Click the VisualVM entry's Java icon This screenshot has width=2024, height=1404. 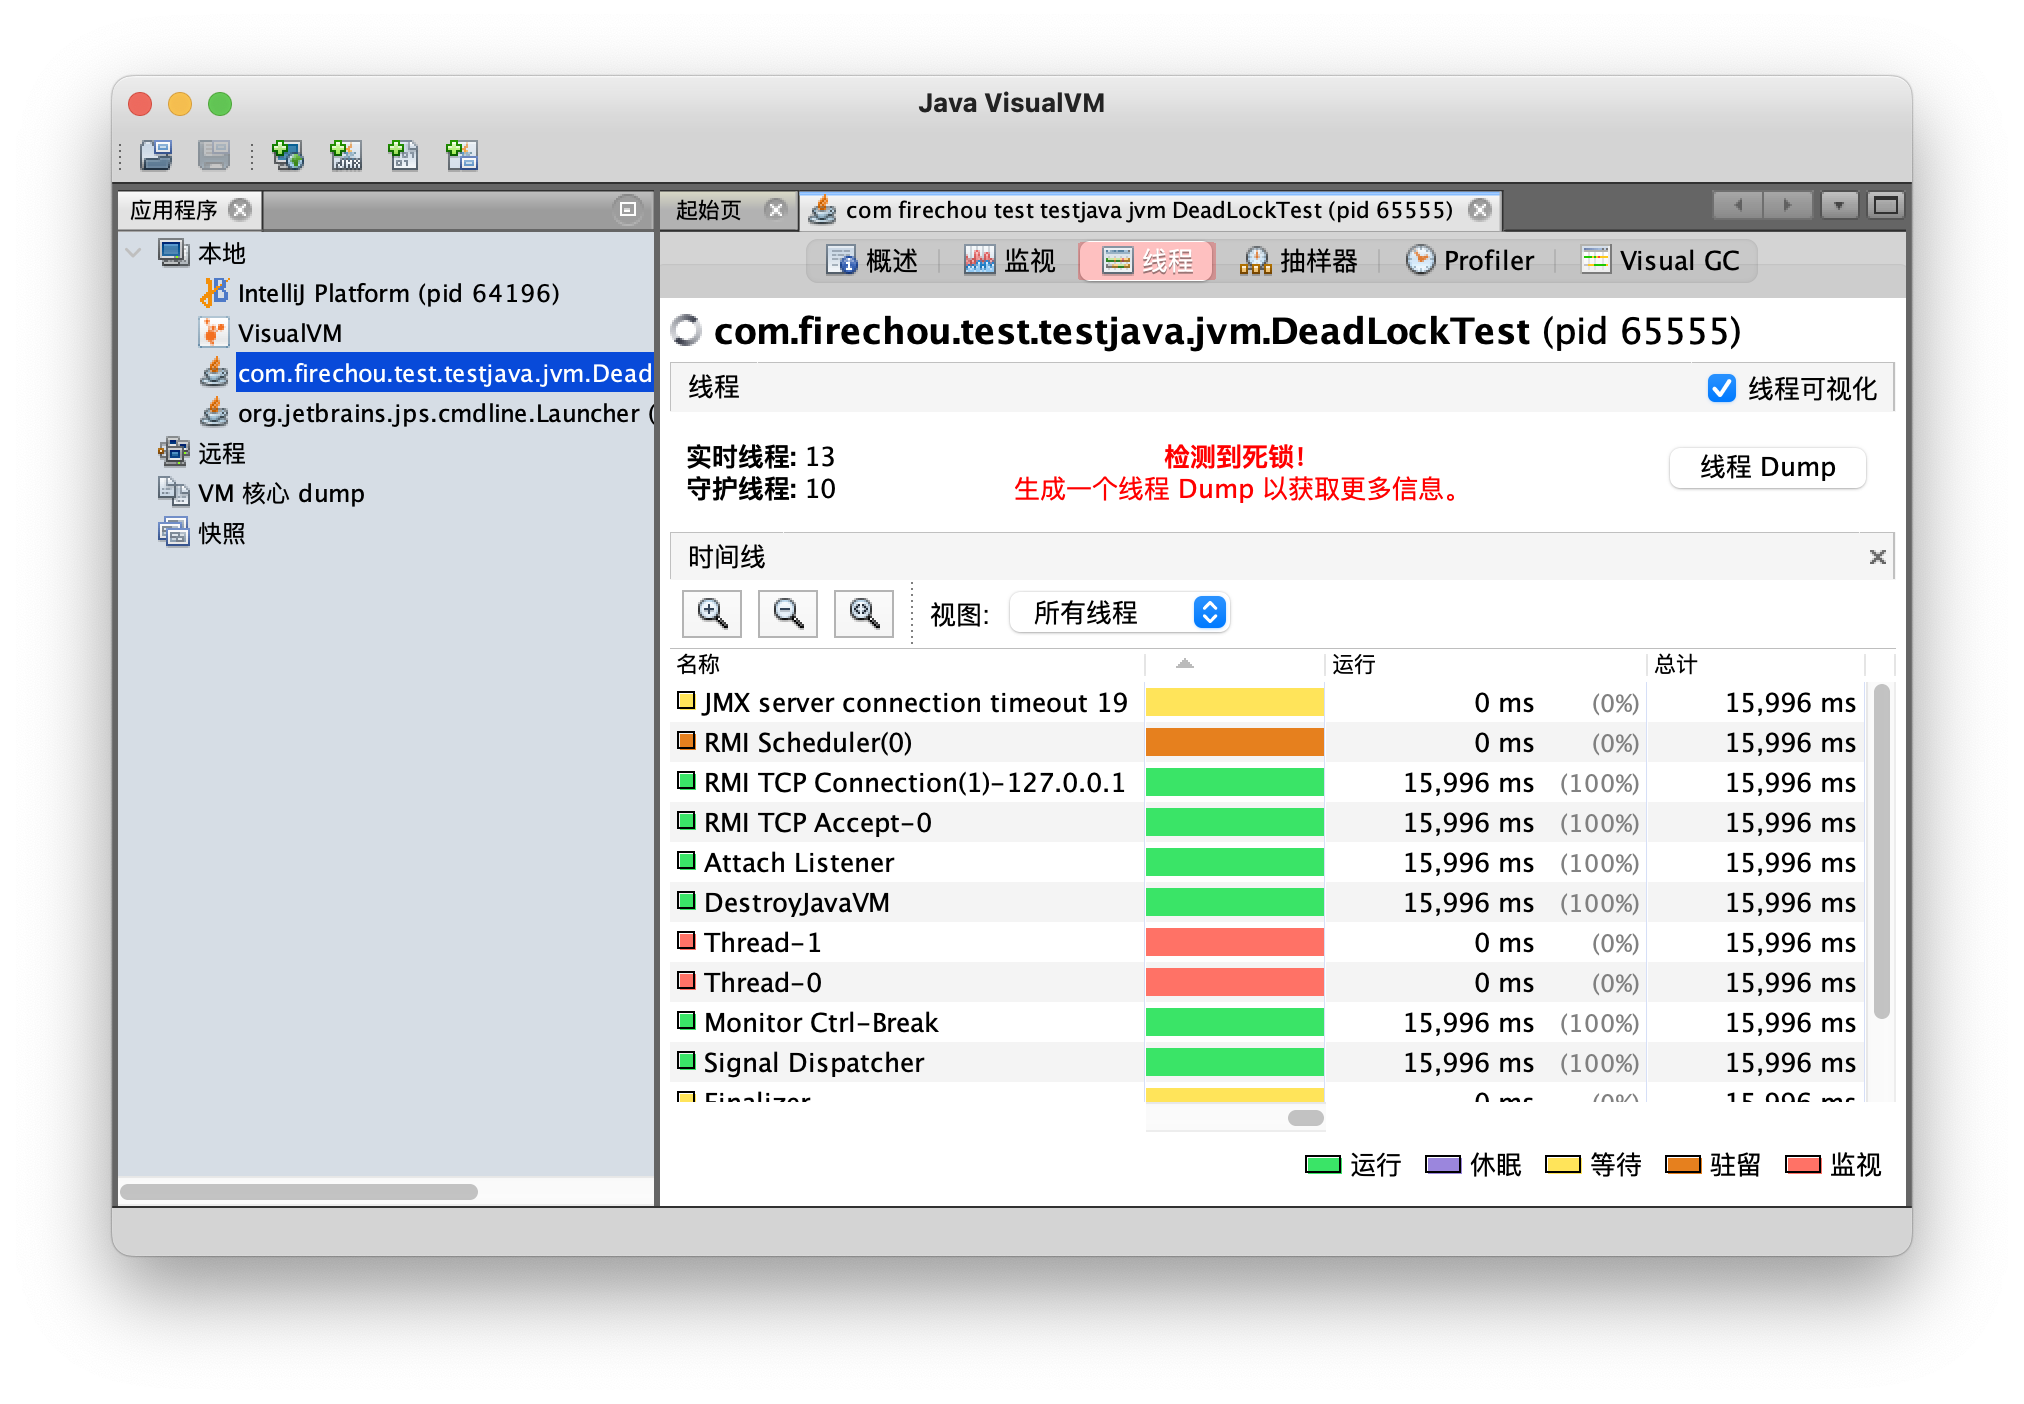pos(213,332)
